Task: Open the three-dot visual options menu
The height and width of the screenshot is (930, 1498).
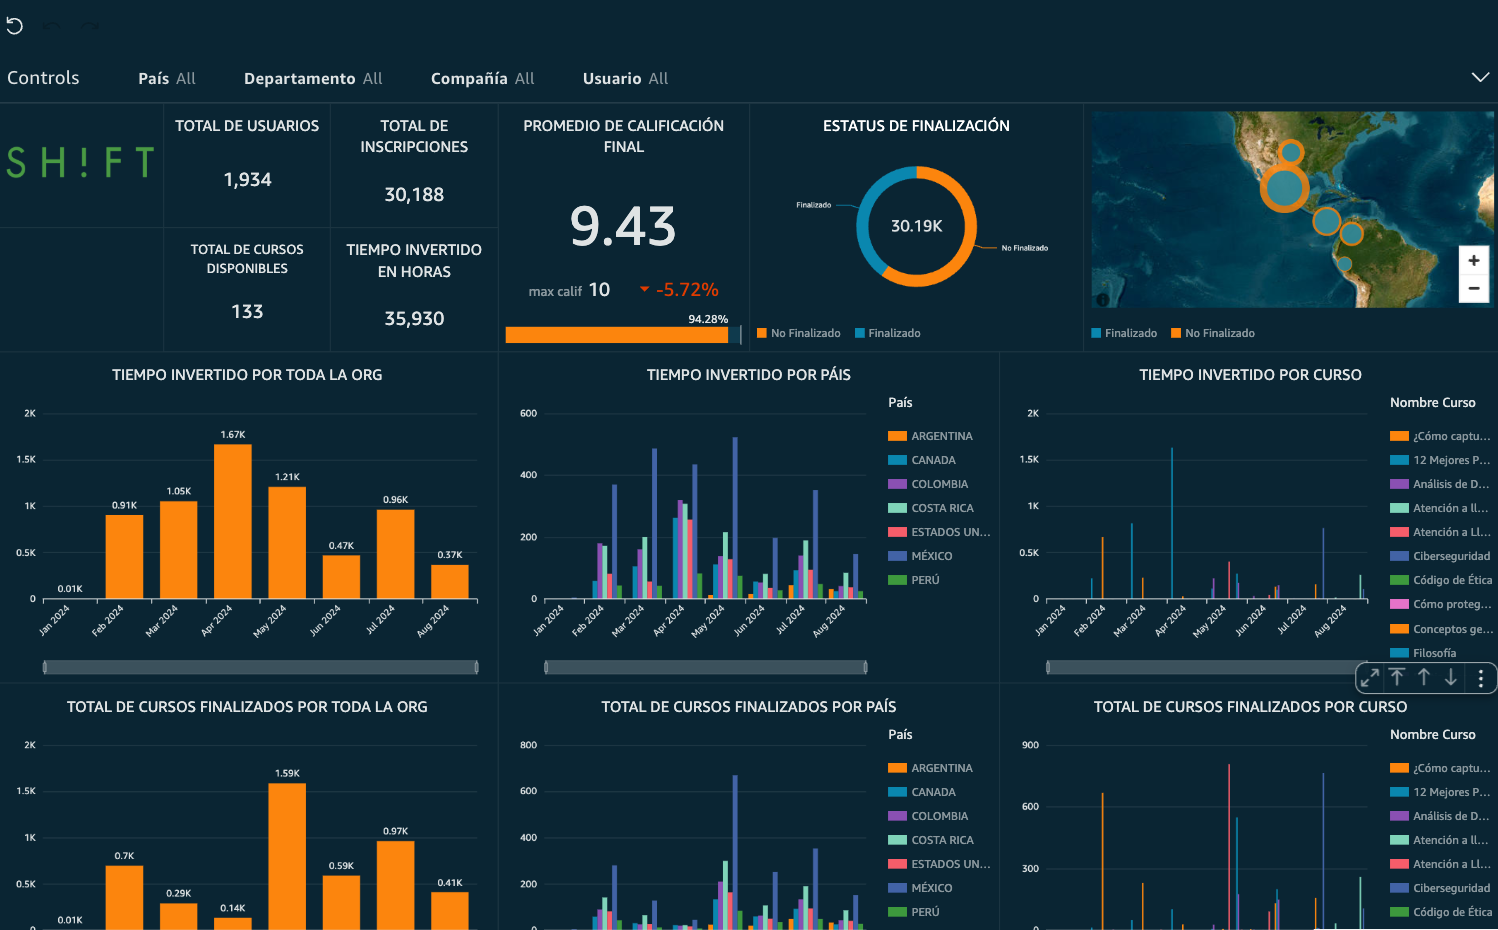Action: coord(1480,677)
